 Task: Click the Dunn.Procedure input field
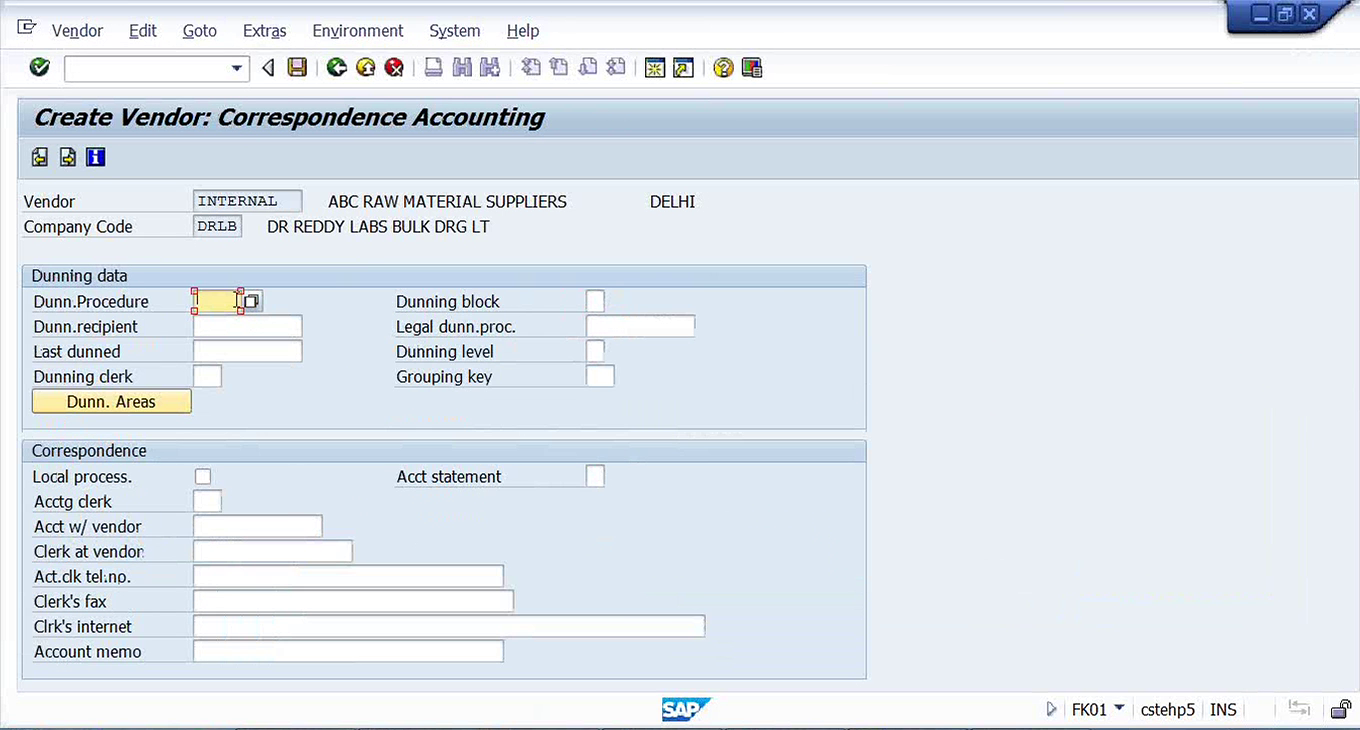pyautogui.click(x=217, y=301)
